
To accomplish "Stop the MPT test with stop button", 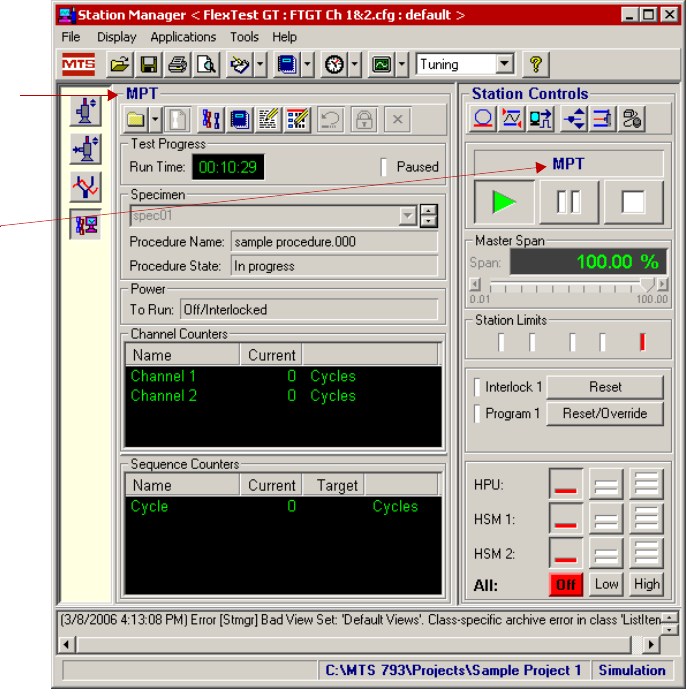I will pyautogui.click(x=633, y=202).
